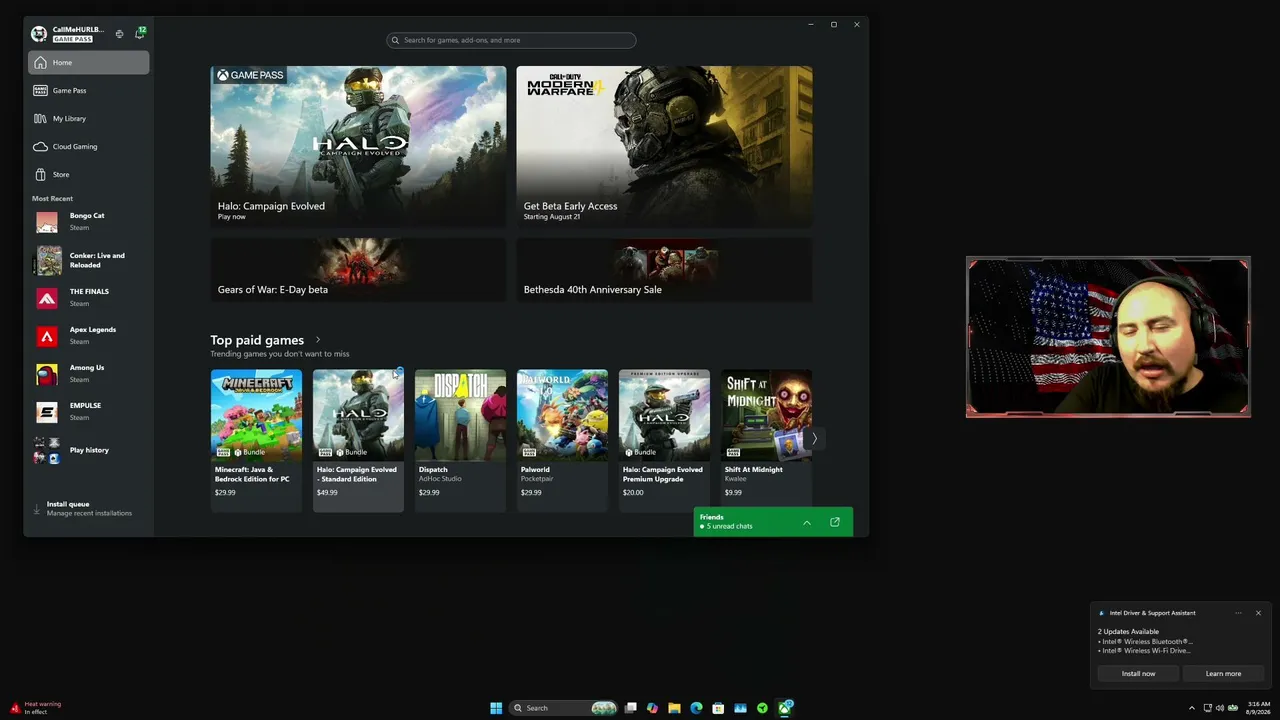Open the Dispatch game card
This screenshot has height=720, width=1280.
pos(460,441)
